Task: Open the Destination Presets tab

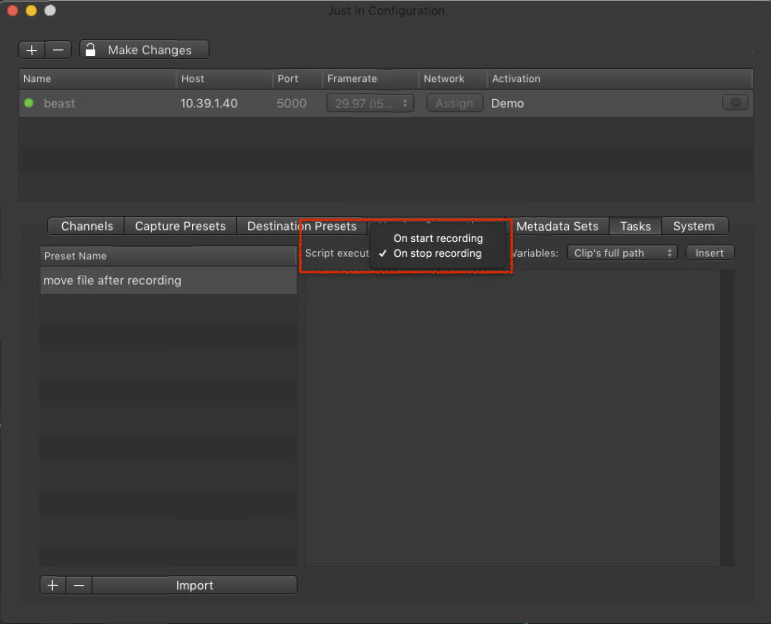Action: (x=301, y=226)
